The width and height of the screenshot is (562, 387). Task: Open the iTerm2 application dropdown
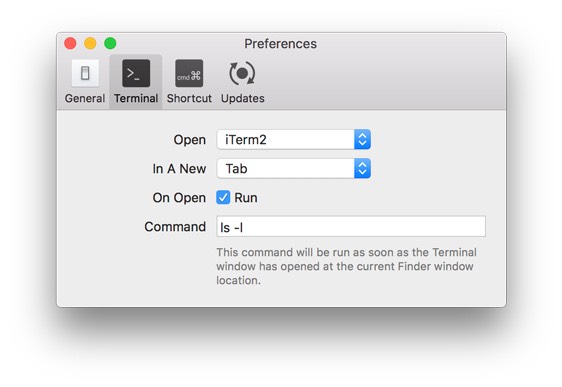click(294, 139)
